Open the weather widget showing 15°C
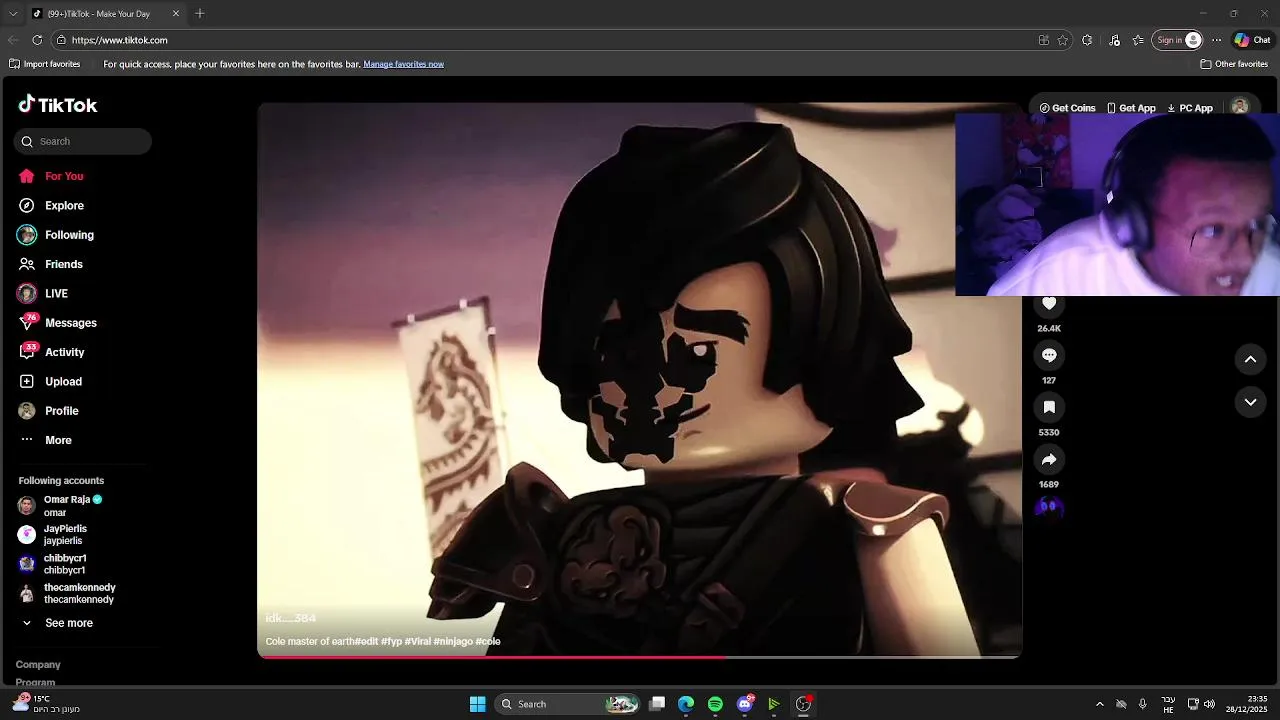This screenshot has width=1280, height=720. click(x=45, y=704)
